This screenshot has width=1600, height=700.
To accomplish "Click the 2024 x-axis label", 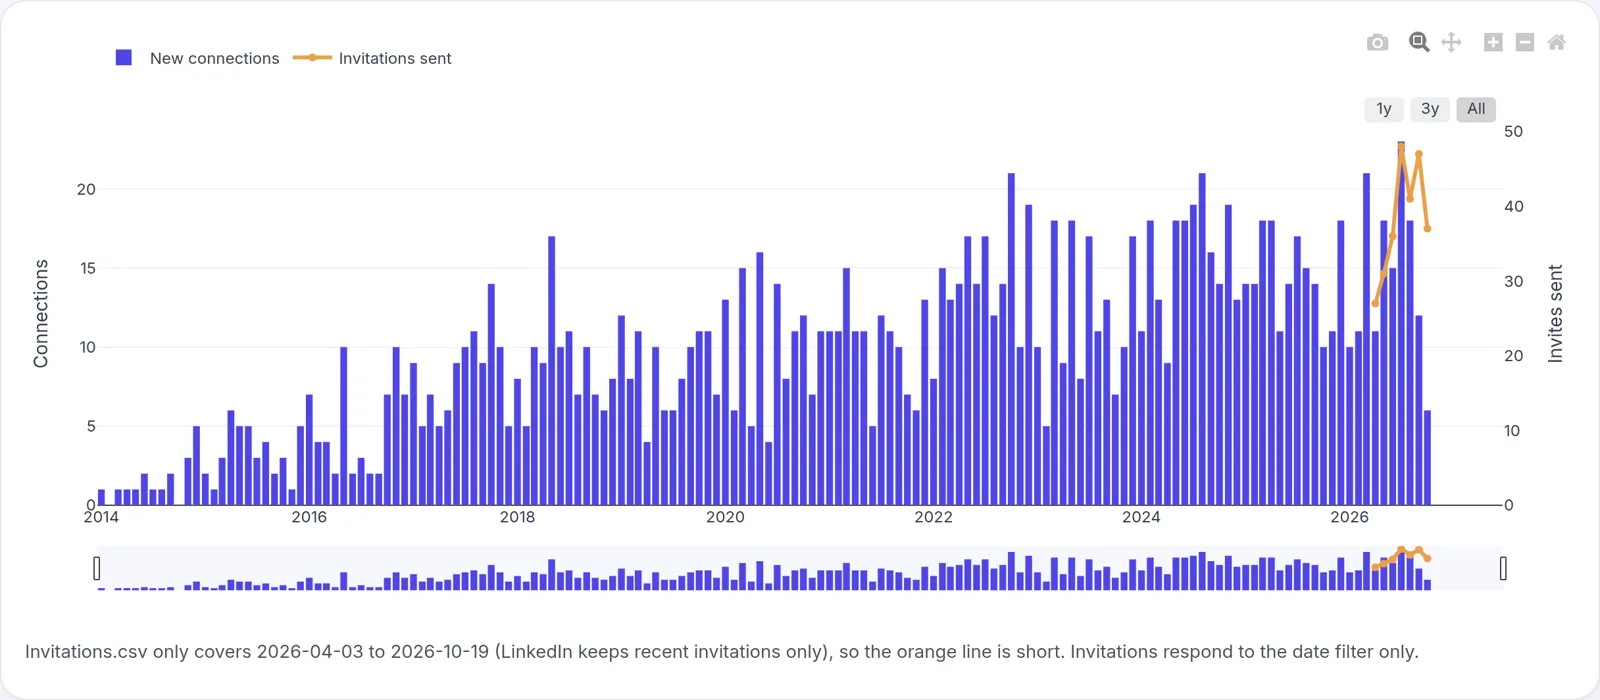I will [1141, 517].
